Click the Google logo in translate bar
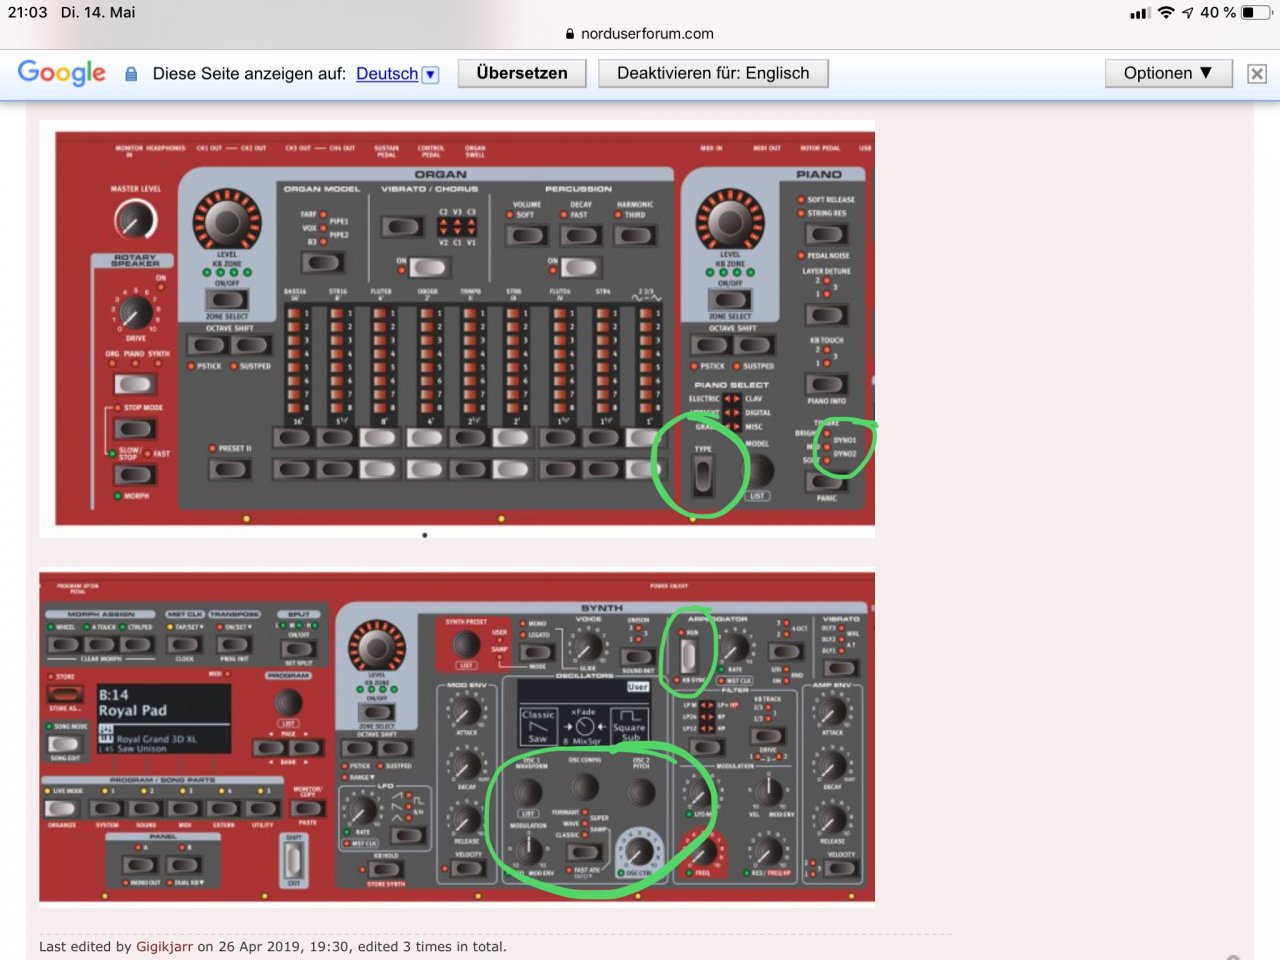 point(62,73)
